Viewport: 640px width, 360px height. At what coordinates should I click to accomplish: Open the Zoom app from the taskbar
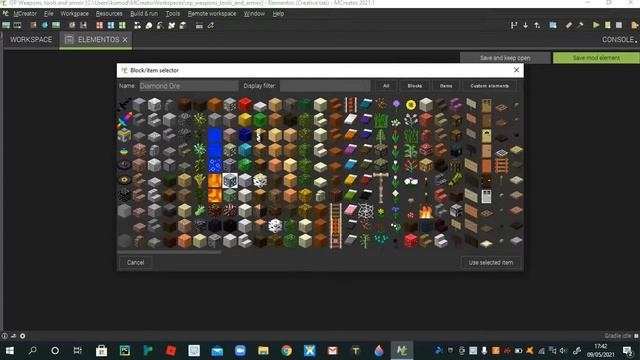point(240,351)
